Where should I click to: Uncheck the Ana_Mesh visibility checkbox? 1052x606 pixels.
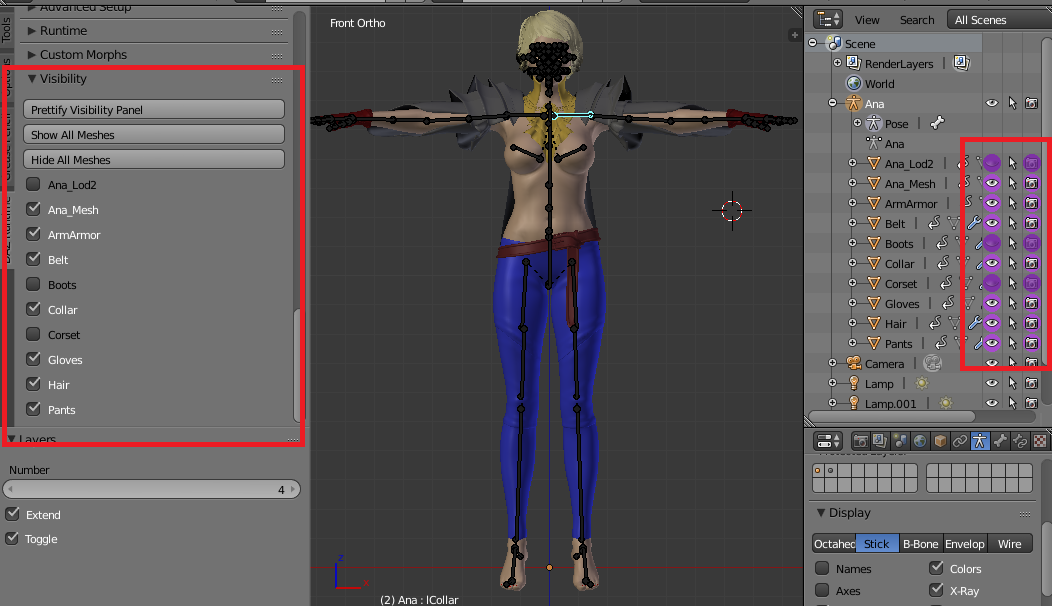coord(33,209)
